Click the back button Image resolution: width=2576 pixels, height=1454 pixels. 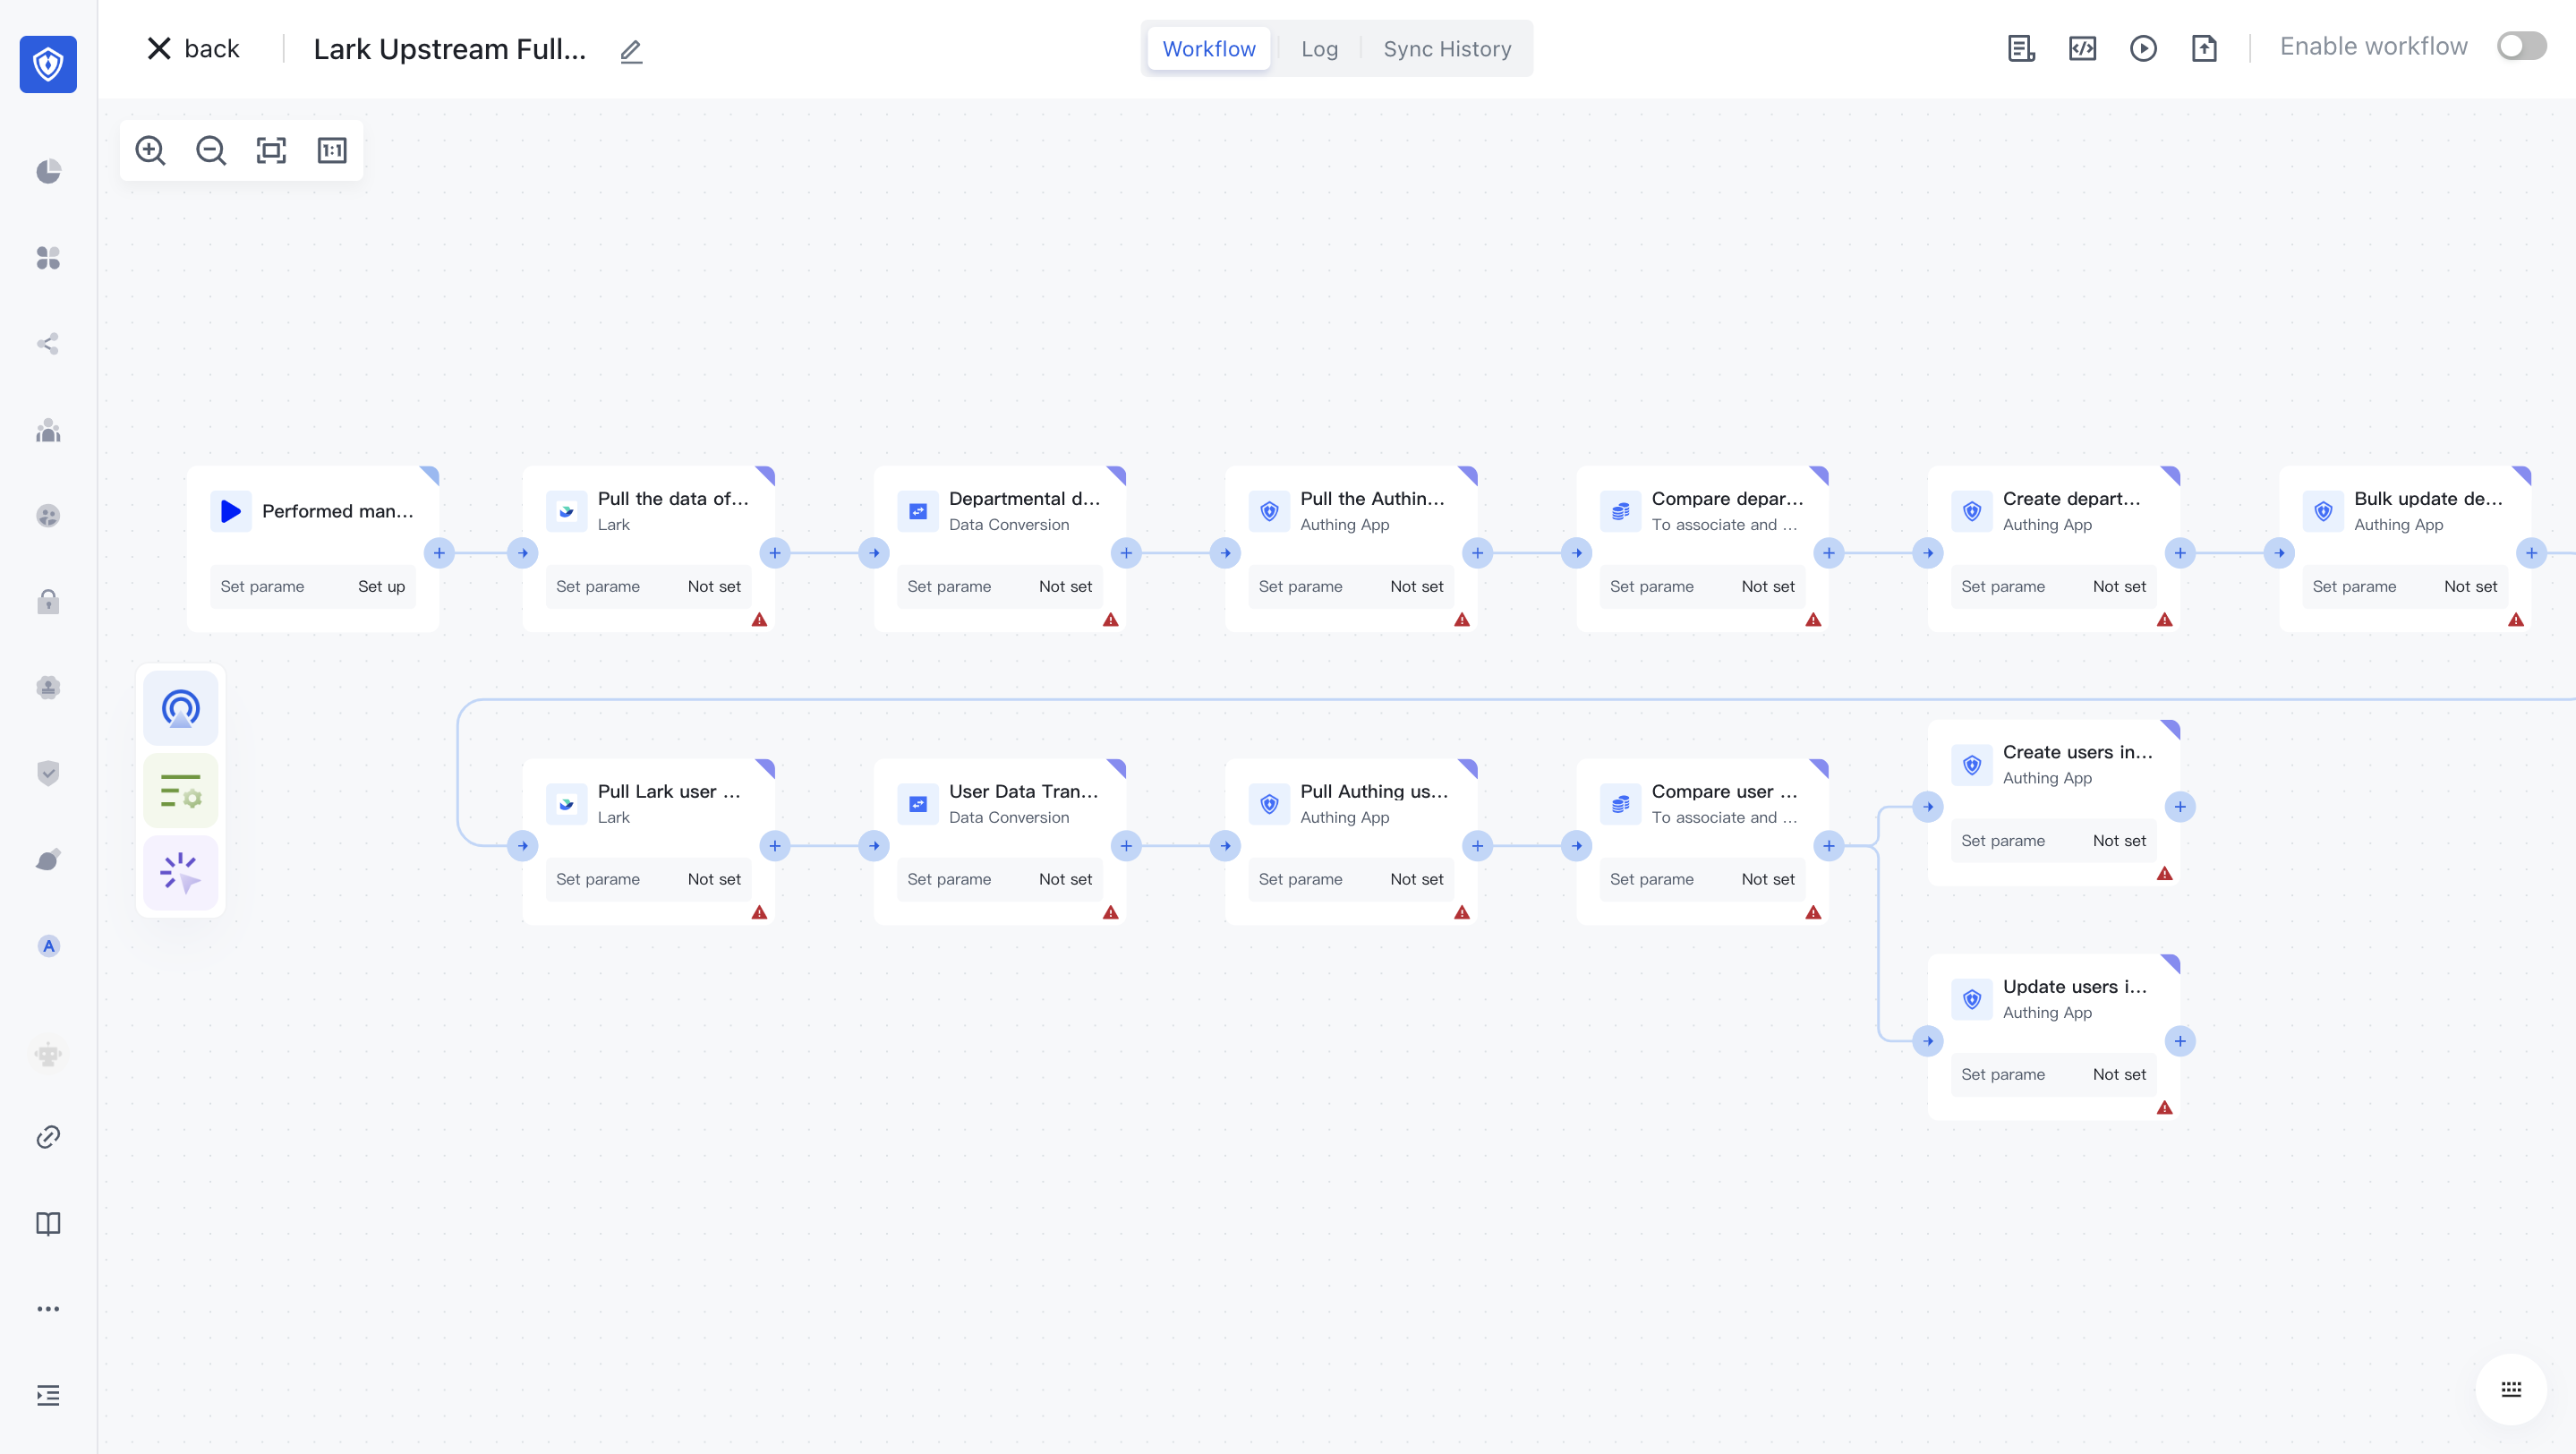pyautogui.click(x=194, y=49)
